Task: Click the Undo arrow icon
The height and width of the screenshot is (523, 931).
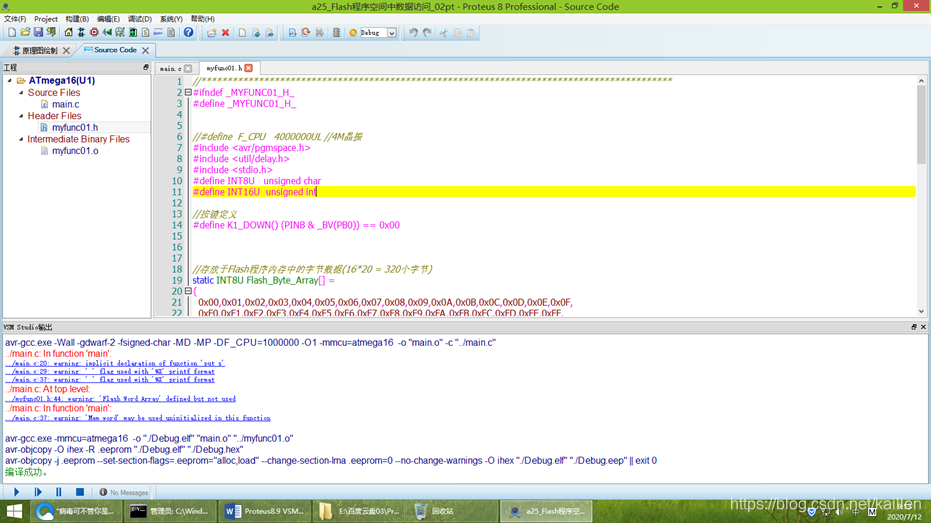Action: click(x=413, y=33)
